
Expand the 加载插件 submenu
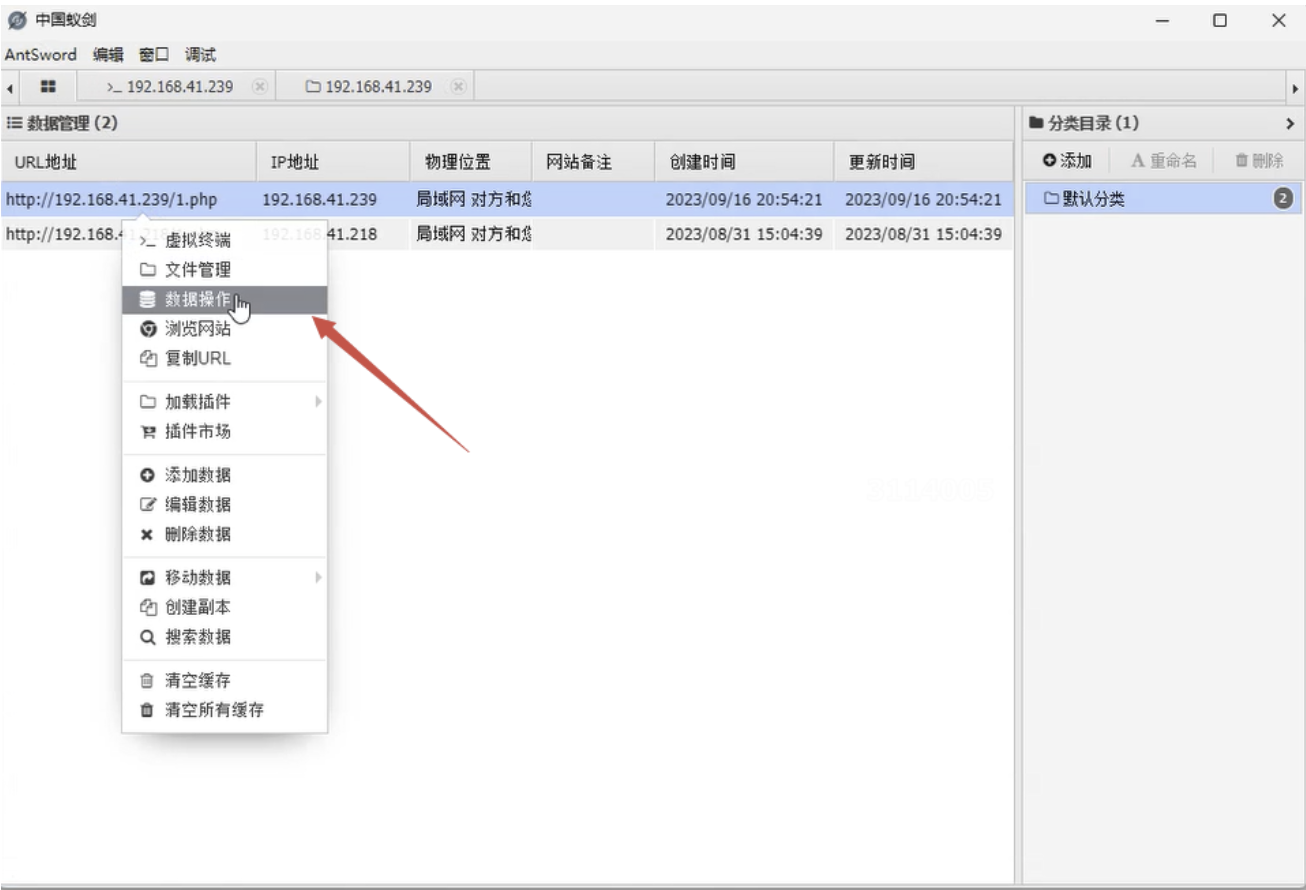tap(224, 402)
